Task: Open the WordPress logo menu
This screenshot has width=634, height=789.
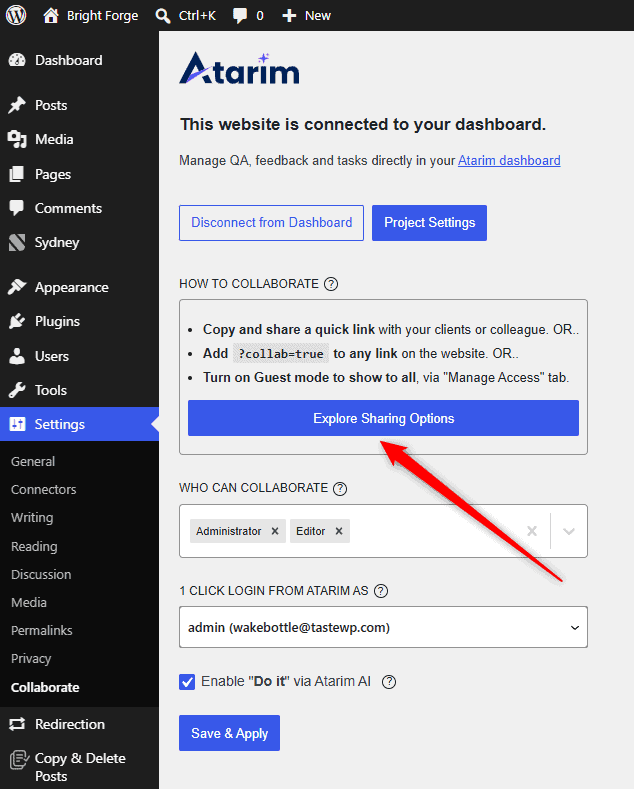Action: click(x=16, y=15)
